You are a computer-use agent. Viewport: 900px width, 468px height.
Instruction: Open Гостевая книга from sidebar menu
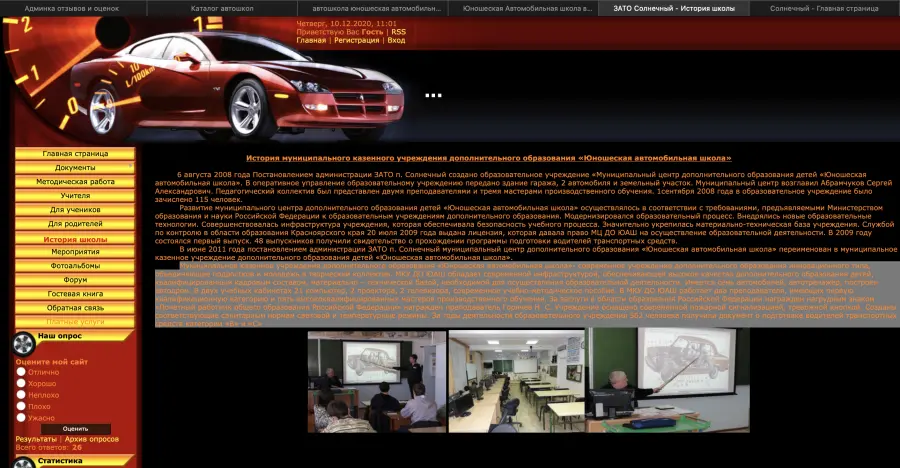75,294
